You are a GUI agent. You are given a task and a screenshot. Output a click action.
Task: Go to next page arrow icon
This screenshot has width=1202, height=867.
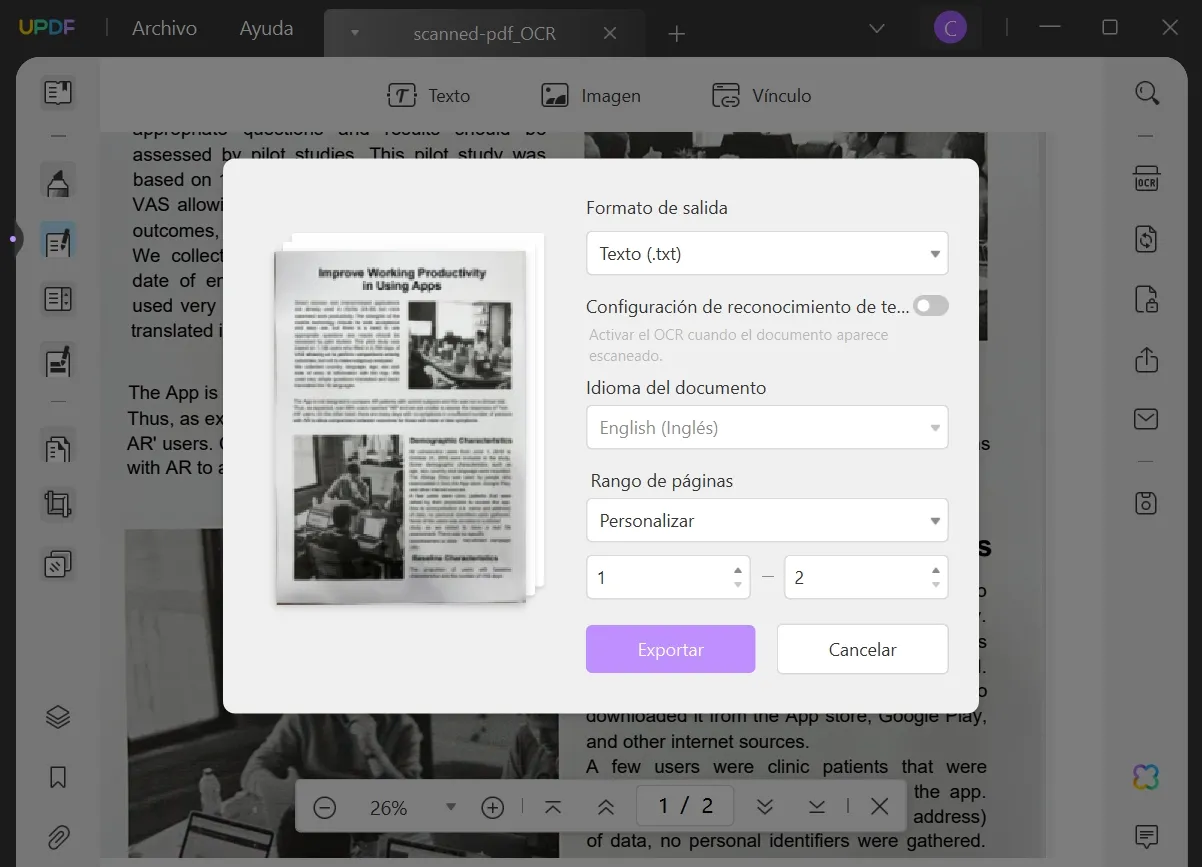point(765,807)
